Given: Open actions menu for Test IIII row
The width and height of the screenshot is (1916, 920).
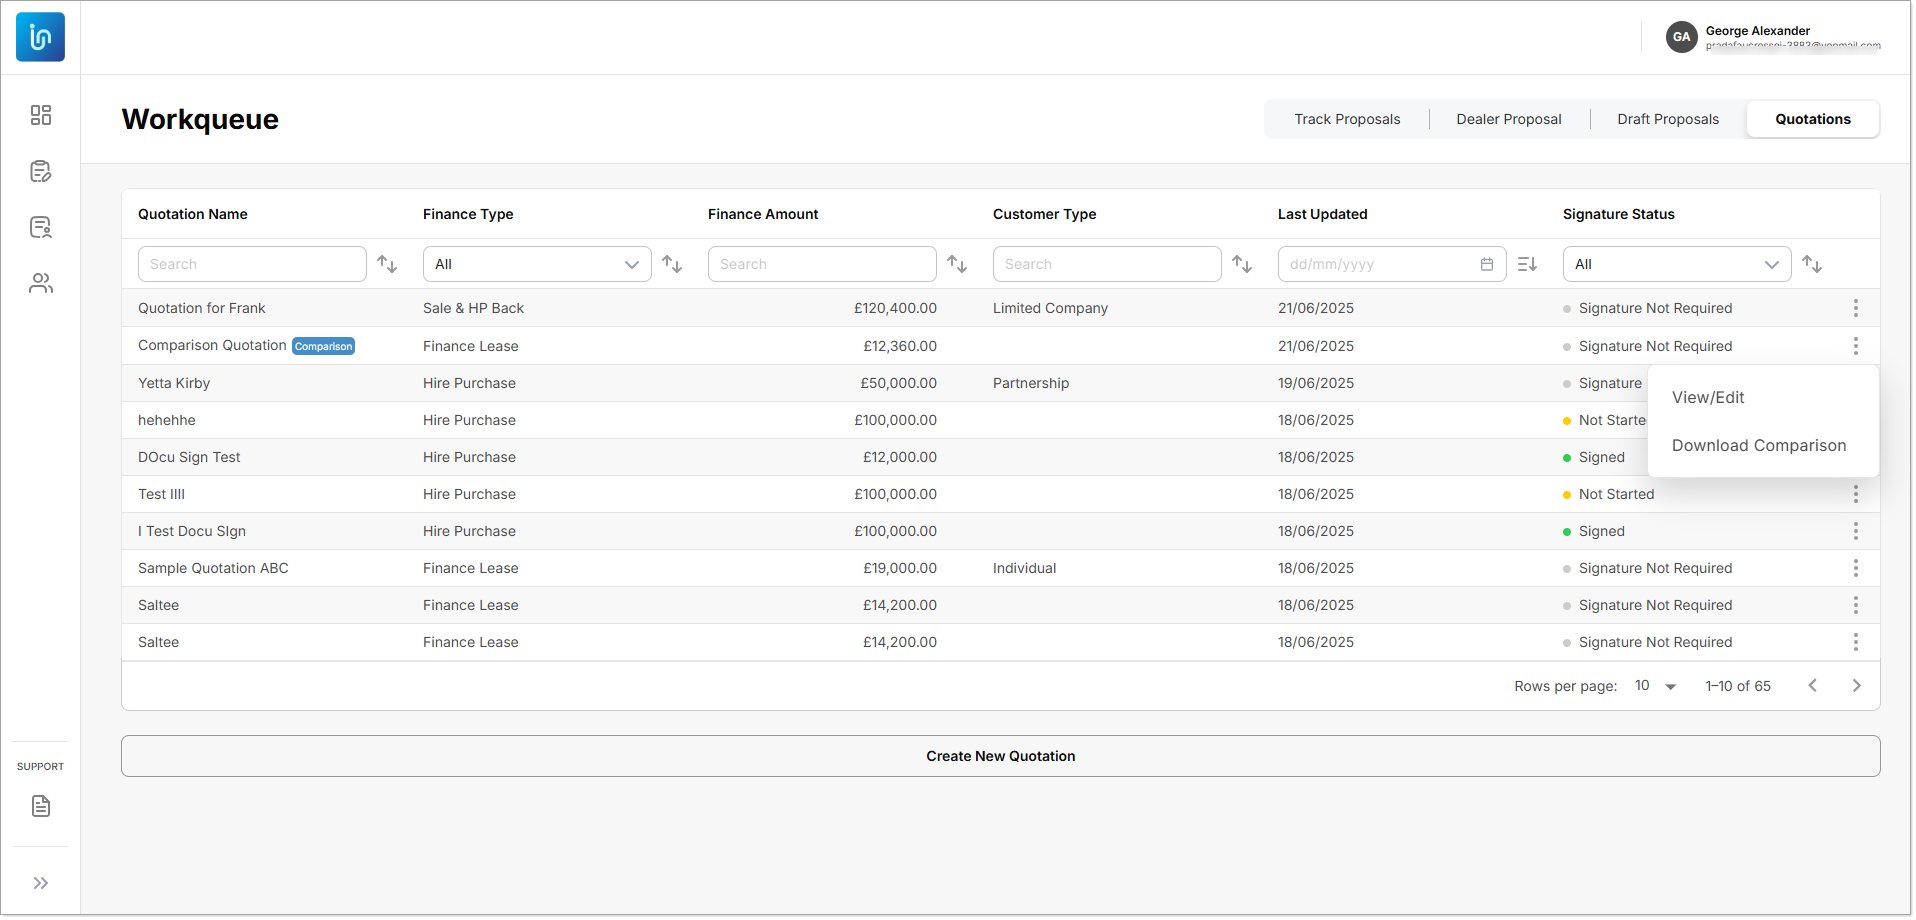Looking at the screenshot, I should pyautogui.click(x=1856, y=494).
